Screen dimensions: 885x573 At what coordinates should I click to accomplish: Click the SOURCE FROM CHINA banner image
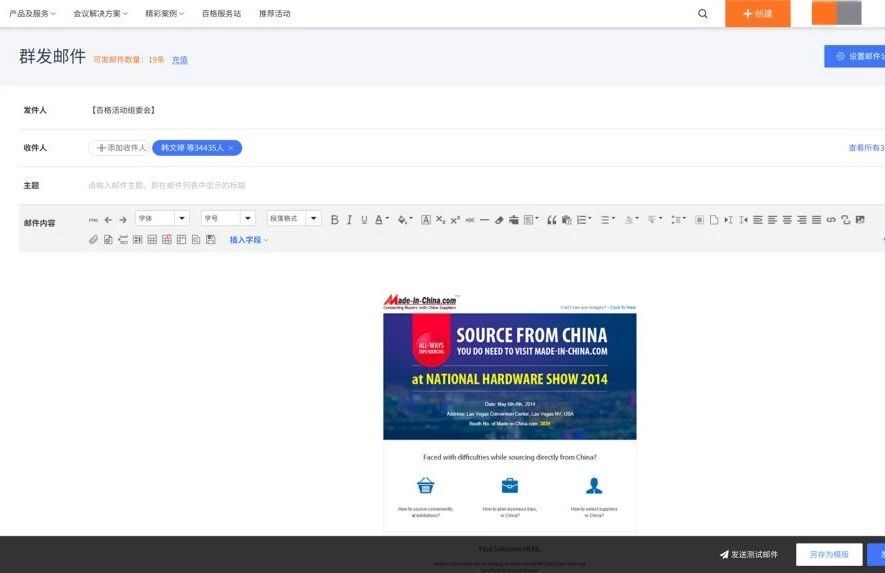[x=510, y=377]
